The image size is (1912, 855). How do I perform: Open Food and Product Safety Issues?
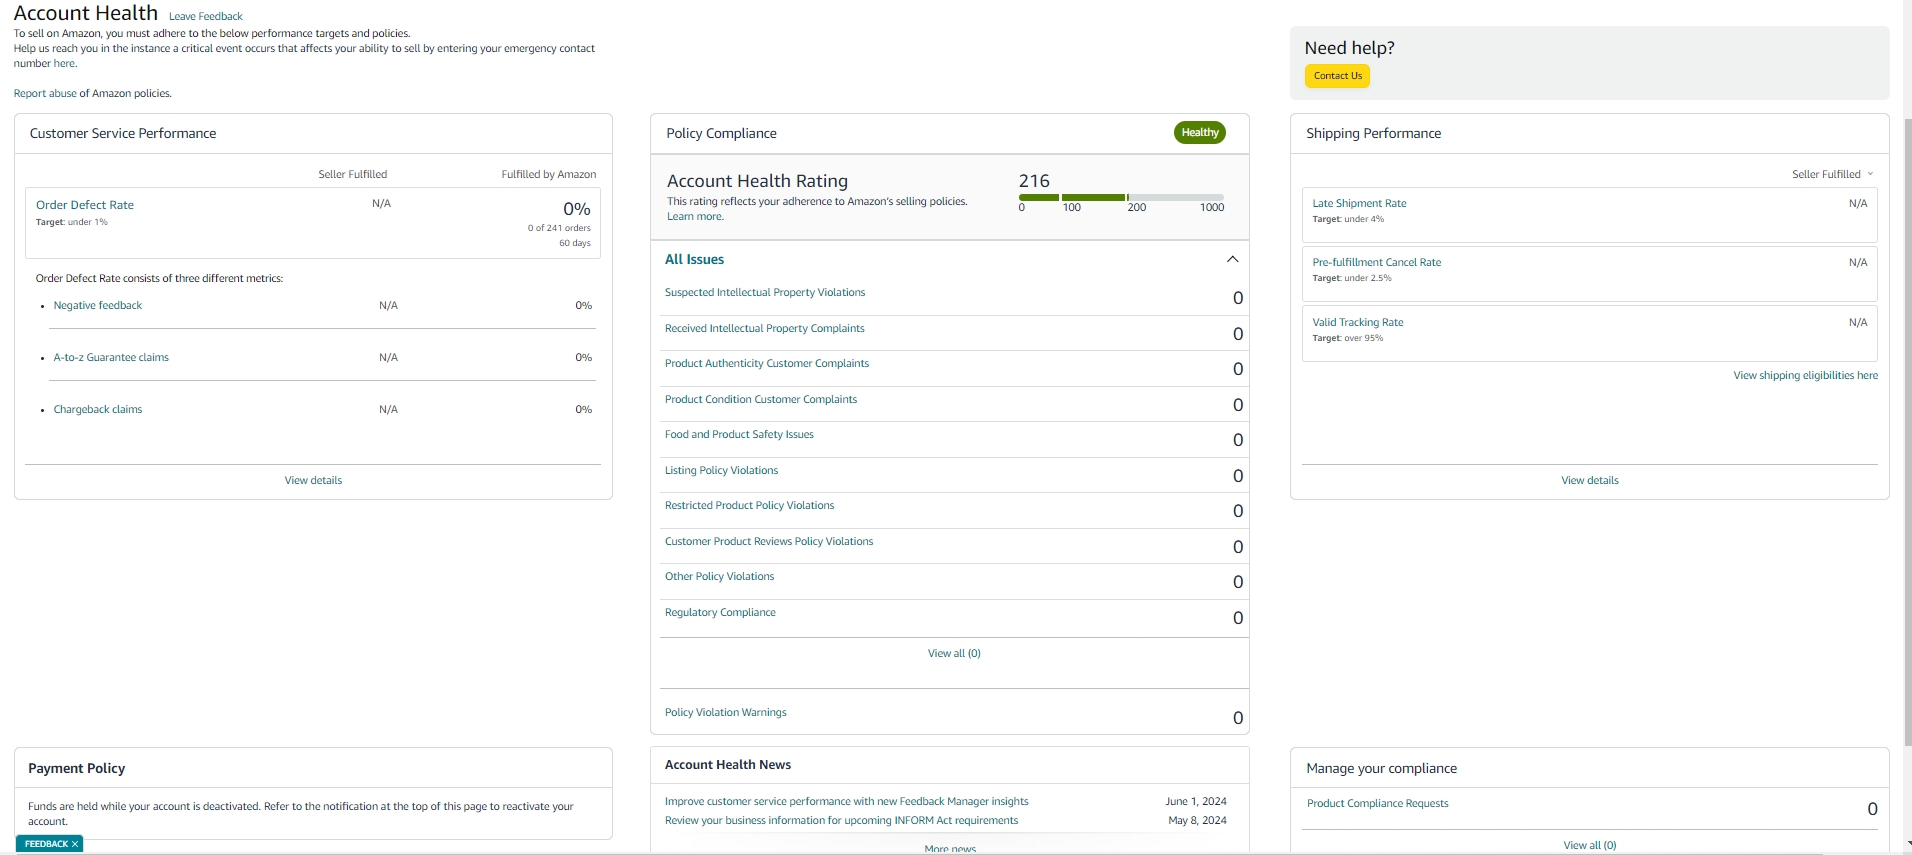(739, 434)
